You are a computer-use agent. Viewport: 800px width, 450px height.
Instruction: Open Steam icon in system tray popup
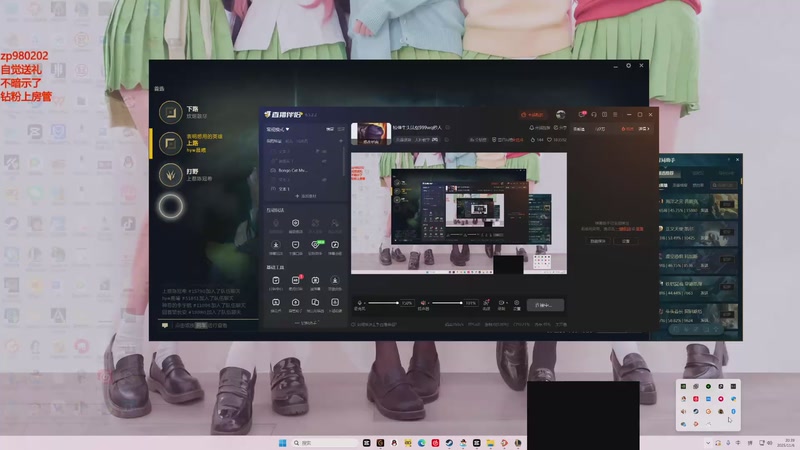tap(695, 411)
